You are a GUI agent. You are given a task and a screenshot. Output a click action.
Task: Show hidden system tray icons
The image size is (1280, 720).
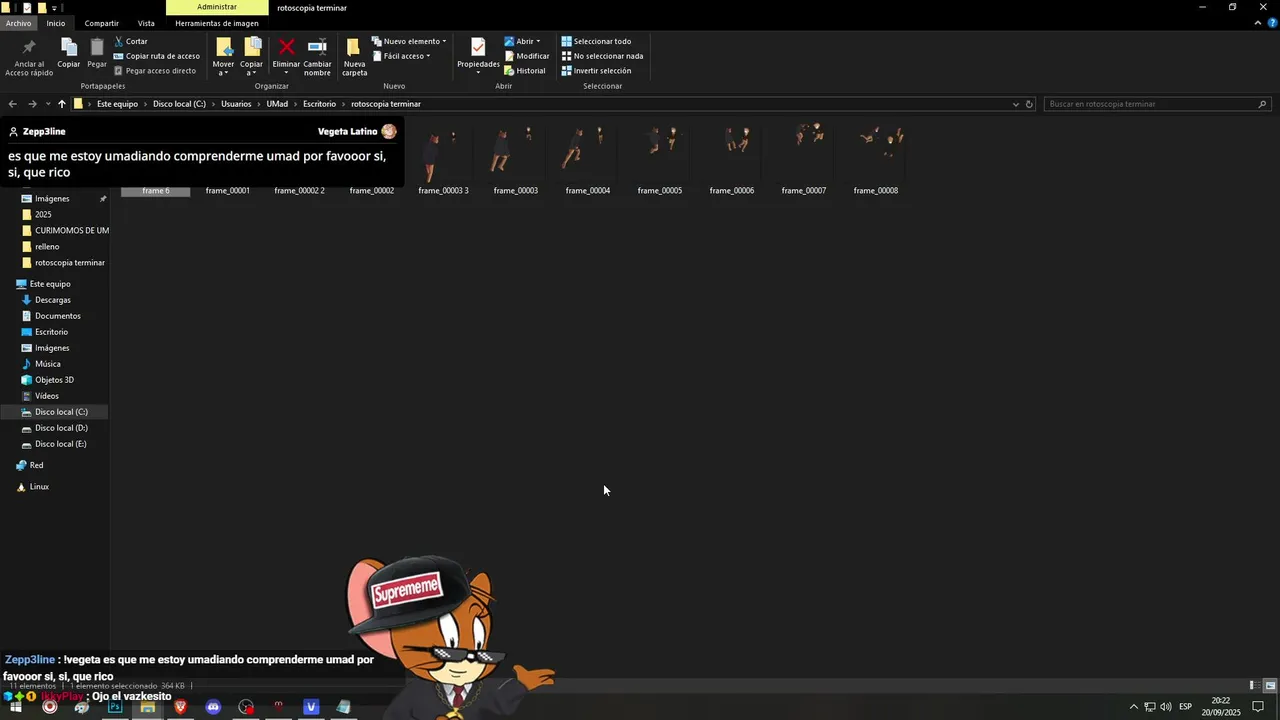pyautogui.click(x=1133, y=707)
